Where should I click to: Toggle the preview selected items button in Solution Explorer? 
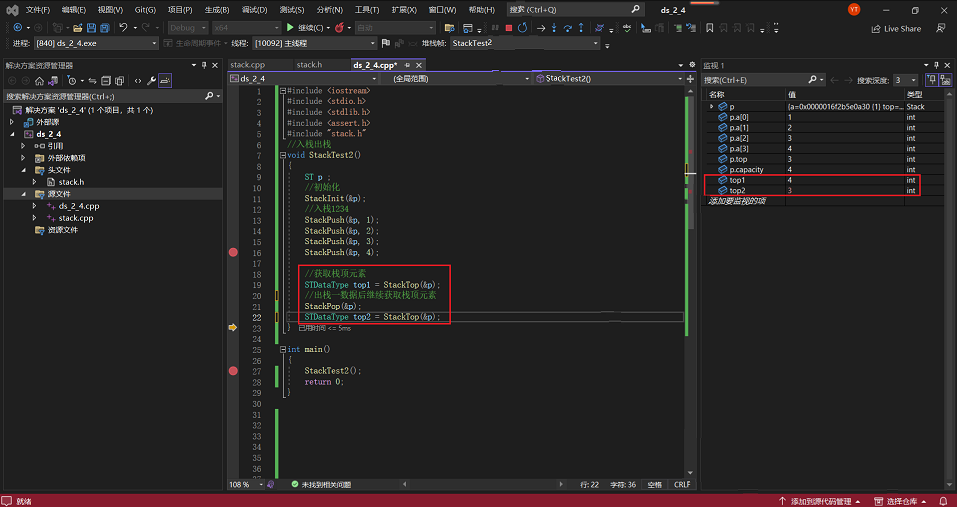point(165,81)
